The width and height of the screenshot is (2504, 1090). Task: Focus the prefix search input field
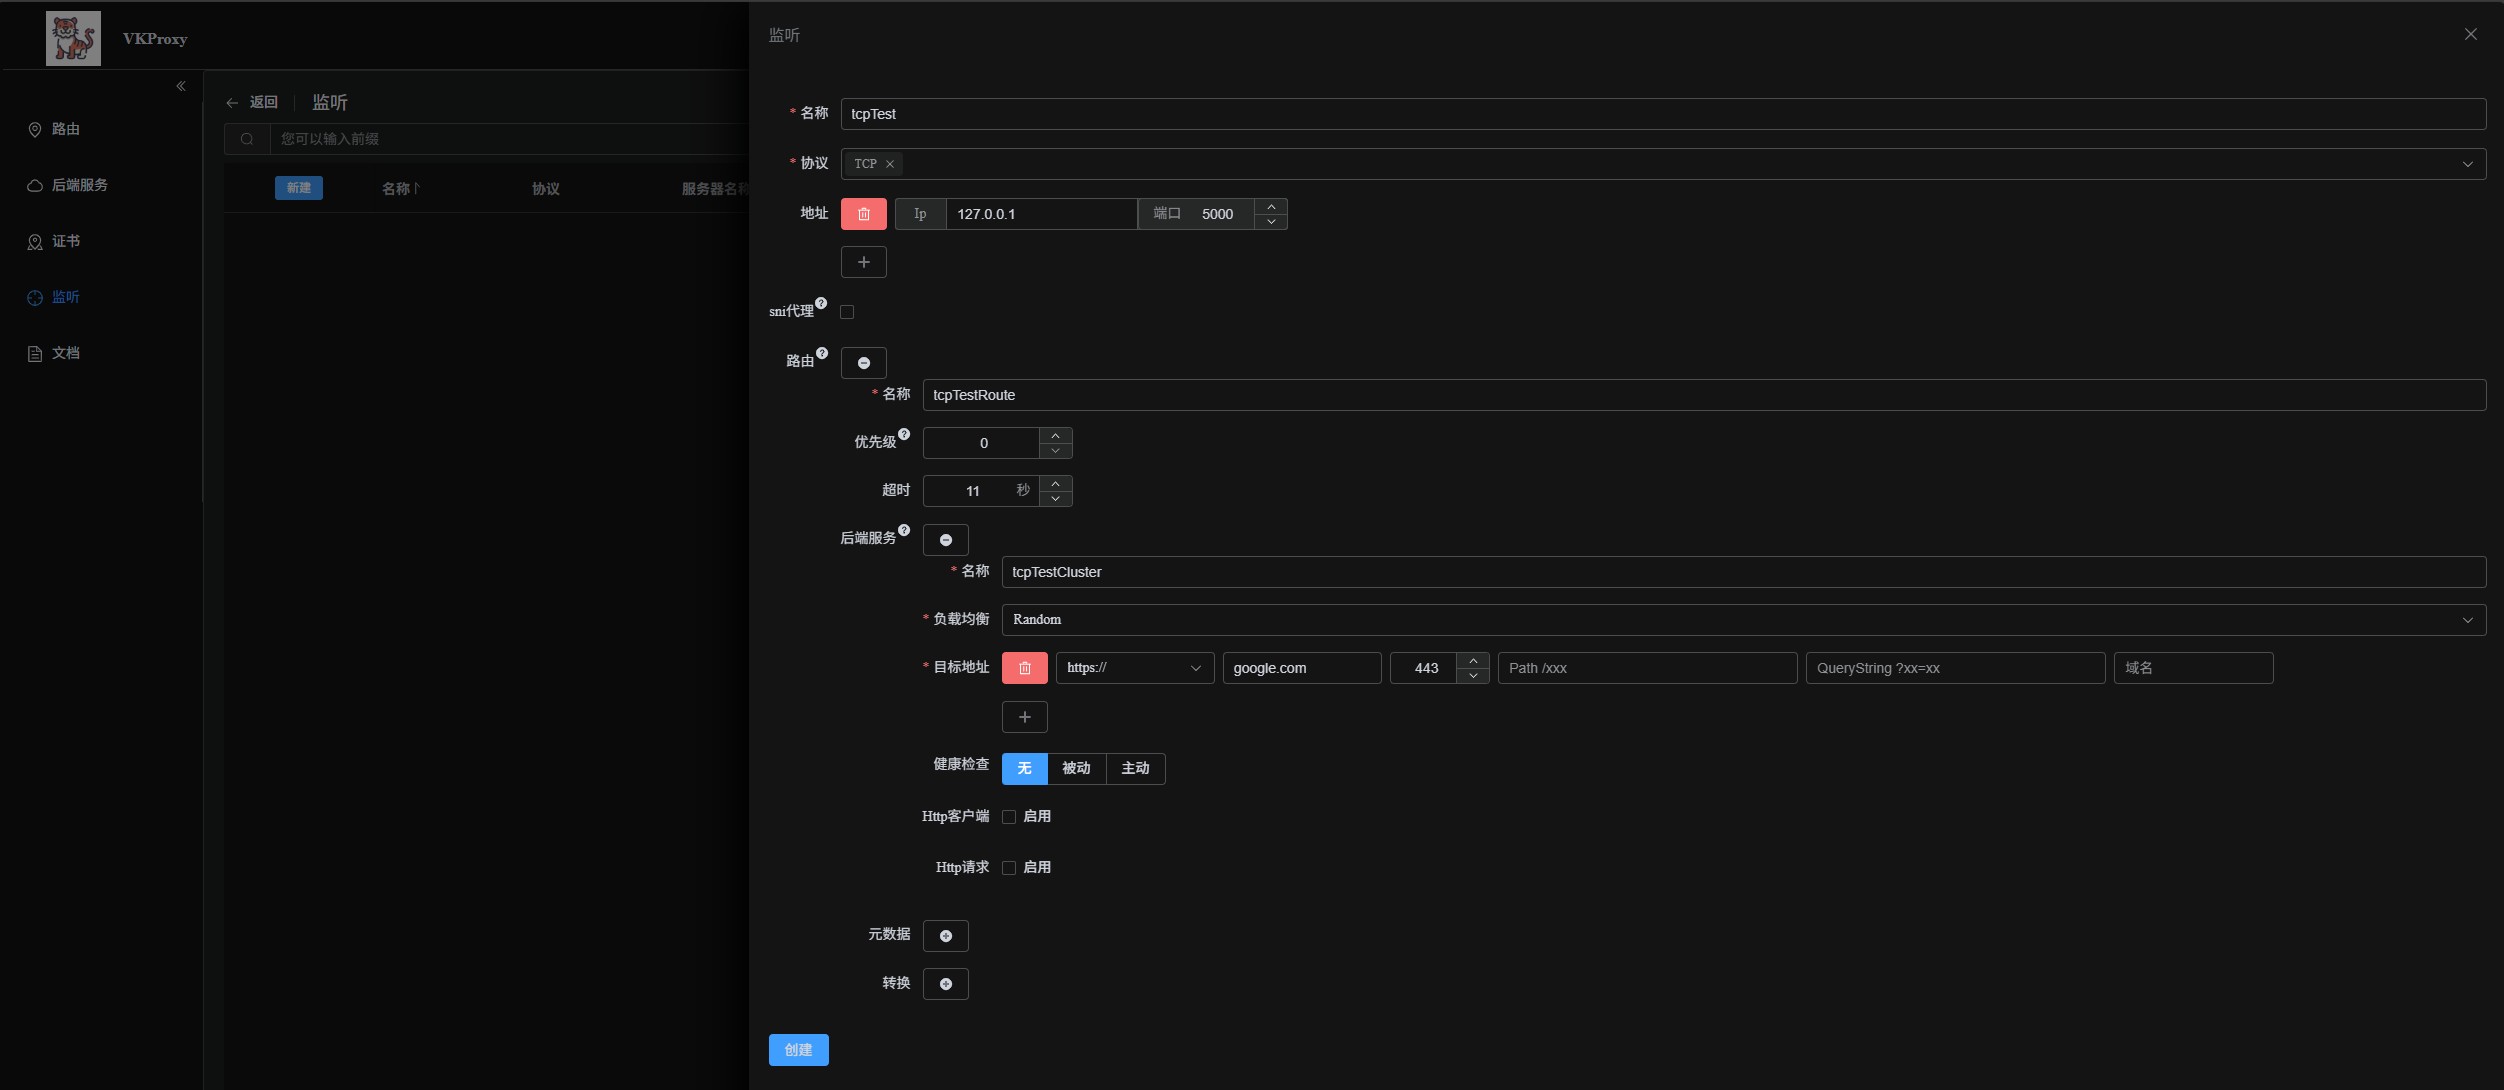coord(510,139)
